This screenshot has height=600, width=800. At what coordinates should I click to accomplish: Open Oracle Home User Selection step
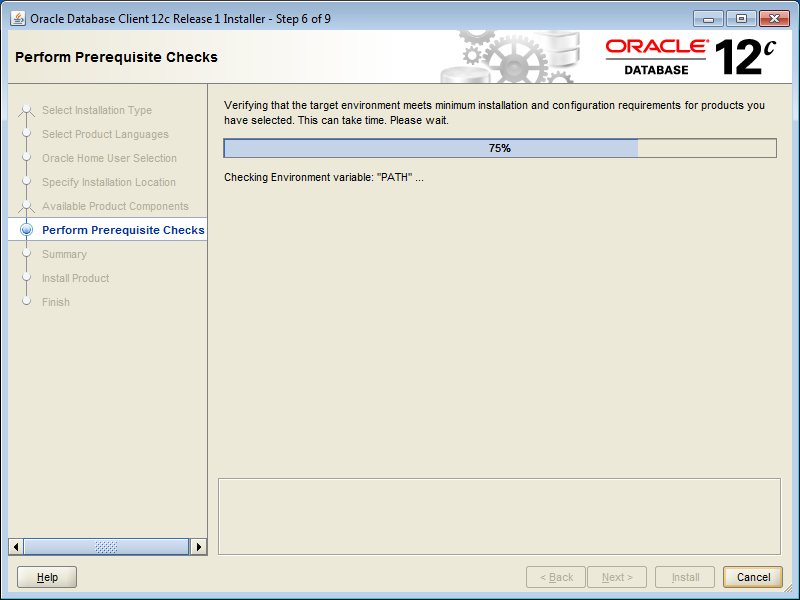(109, 158)
